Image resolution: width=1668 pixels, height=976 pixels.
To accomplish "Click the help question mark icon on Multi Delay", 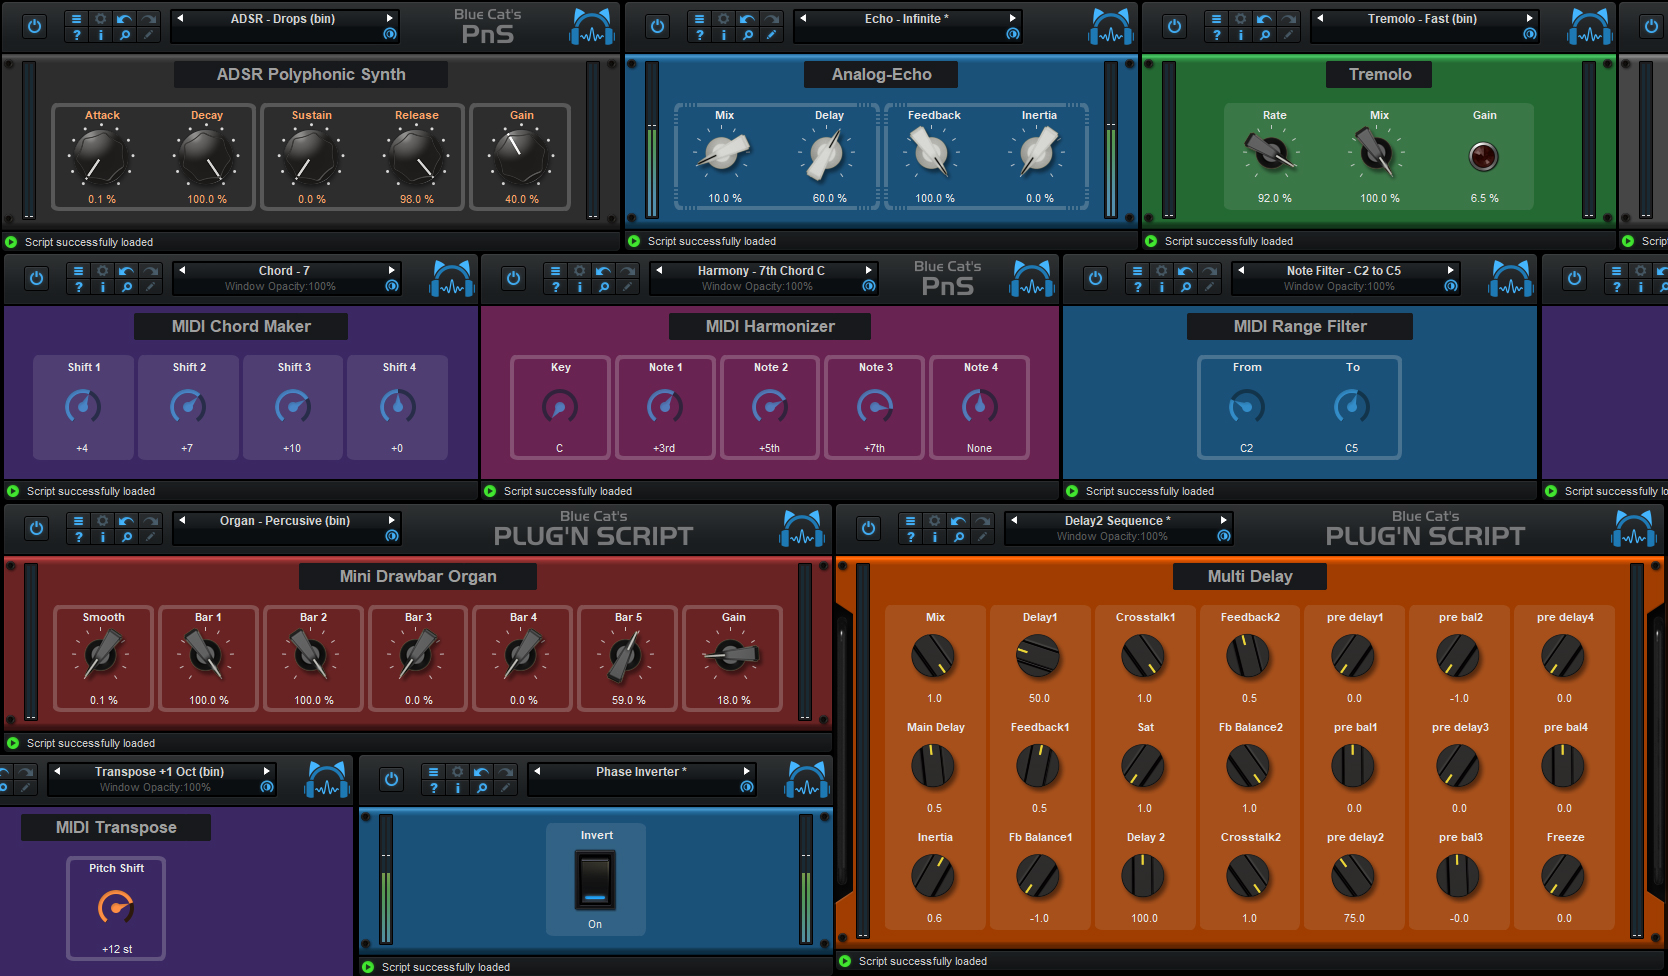I will pyautogui.click(x=910, y=536).
